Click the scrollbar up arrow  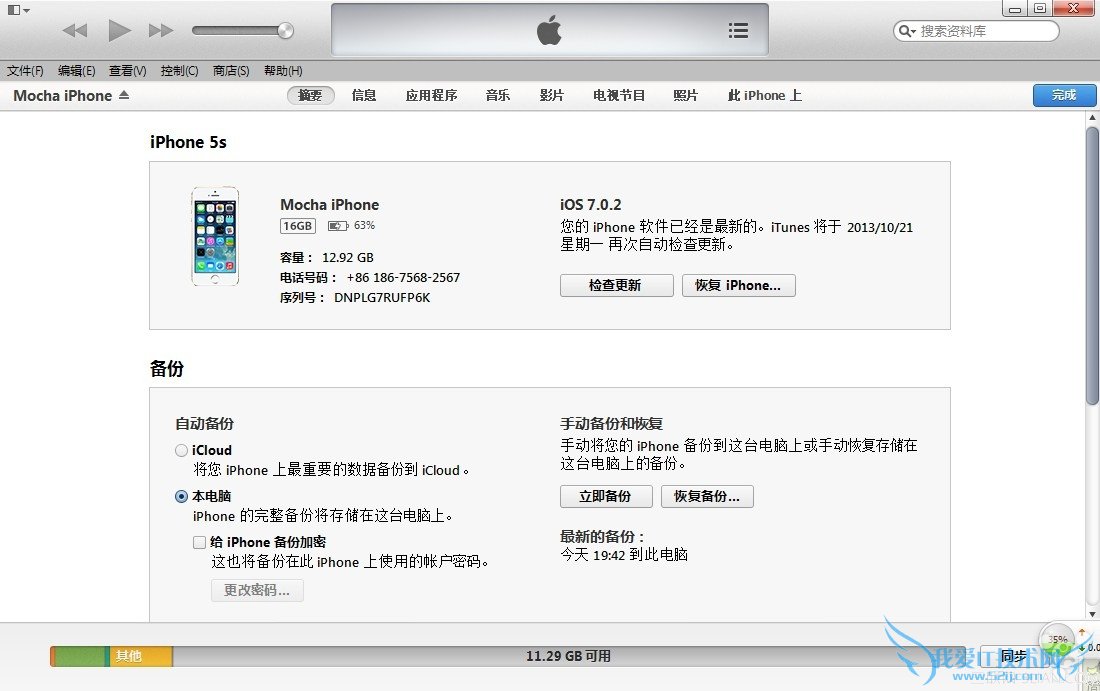point(1092,118)
